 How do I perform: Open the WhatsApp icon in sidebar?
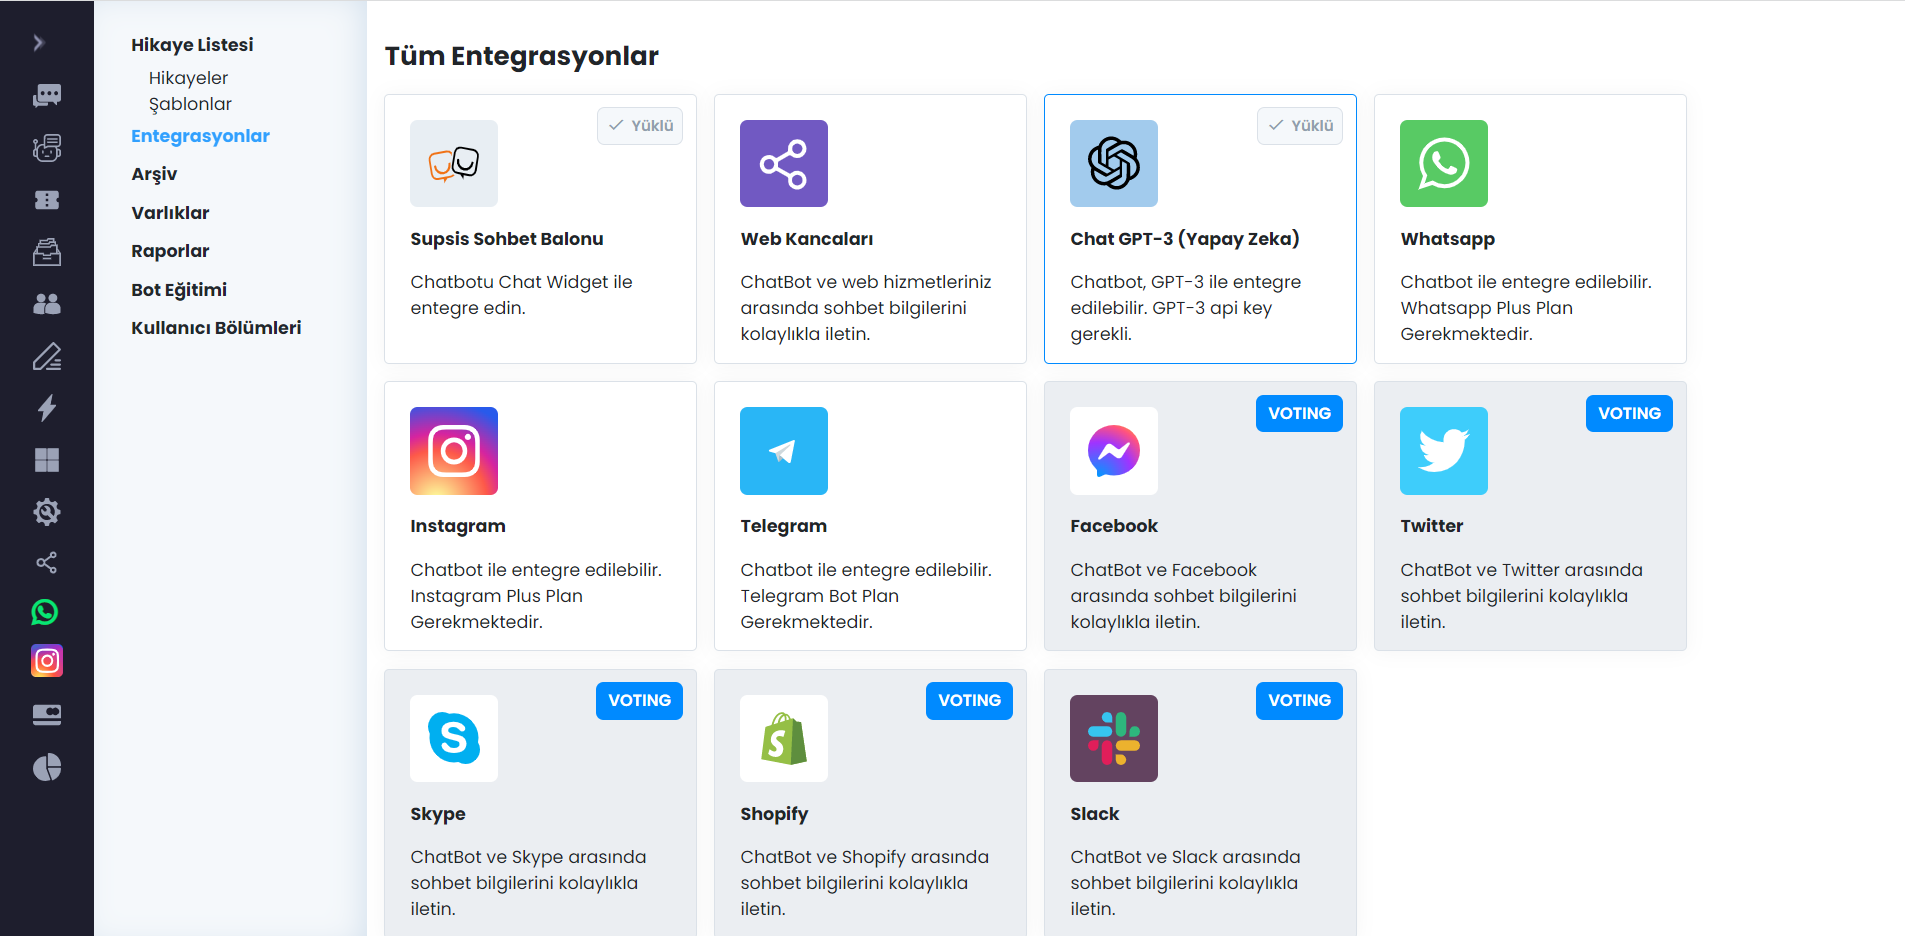pos(45,612)
